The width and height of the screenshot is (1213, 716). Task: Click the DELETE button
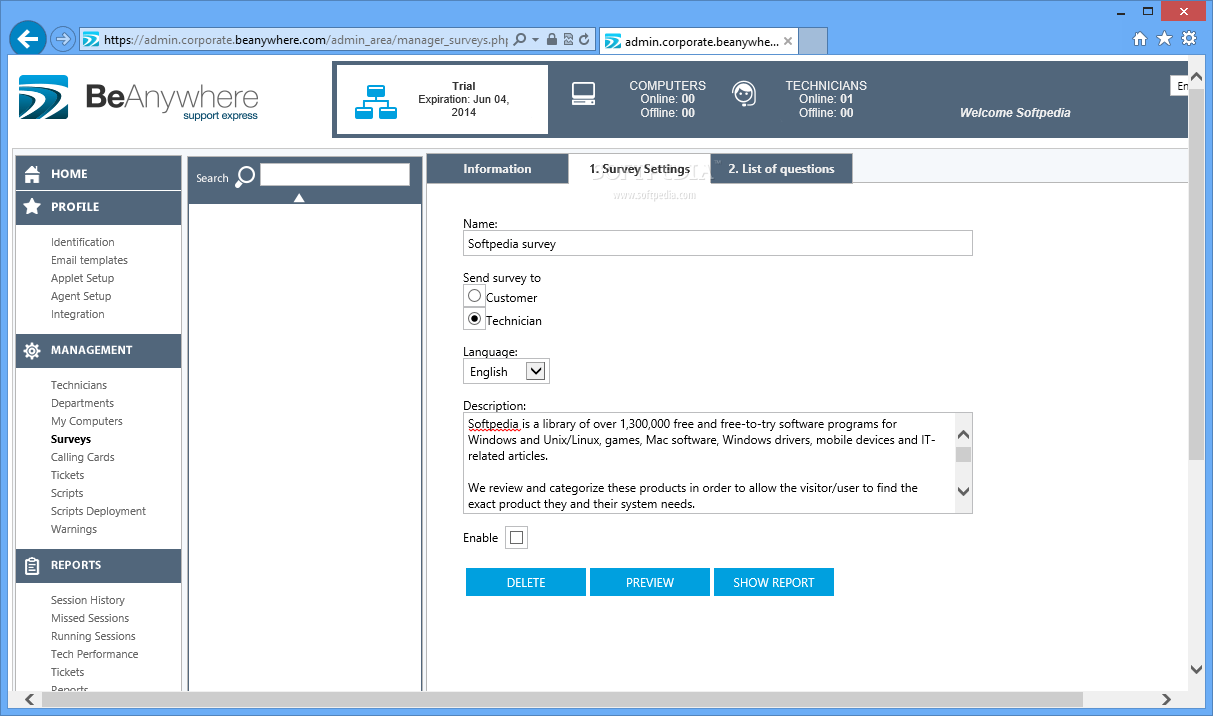pos(526,582)
